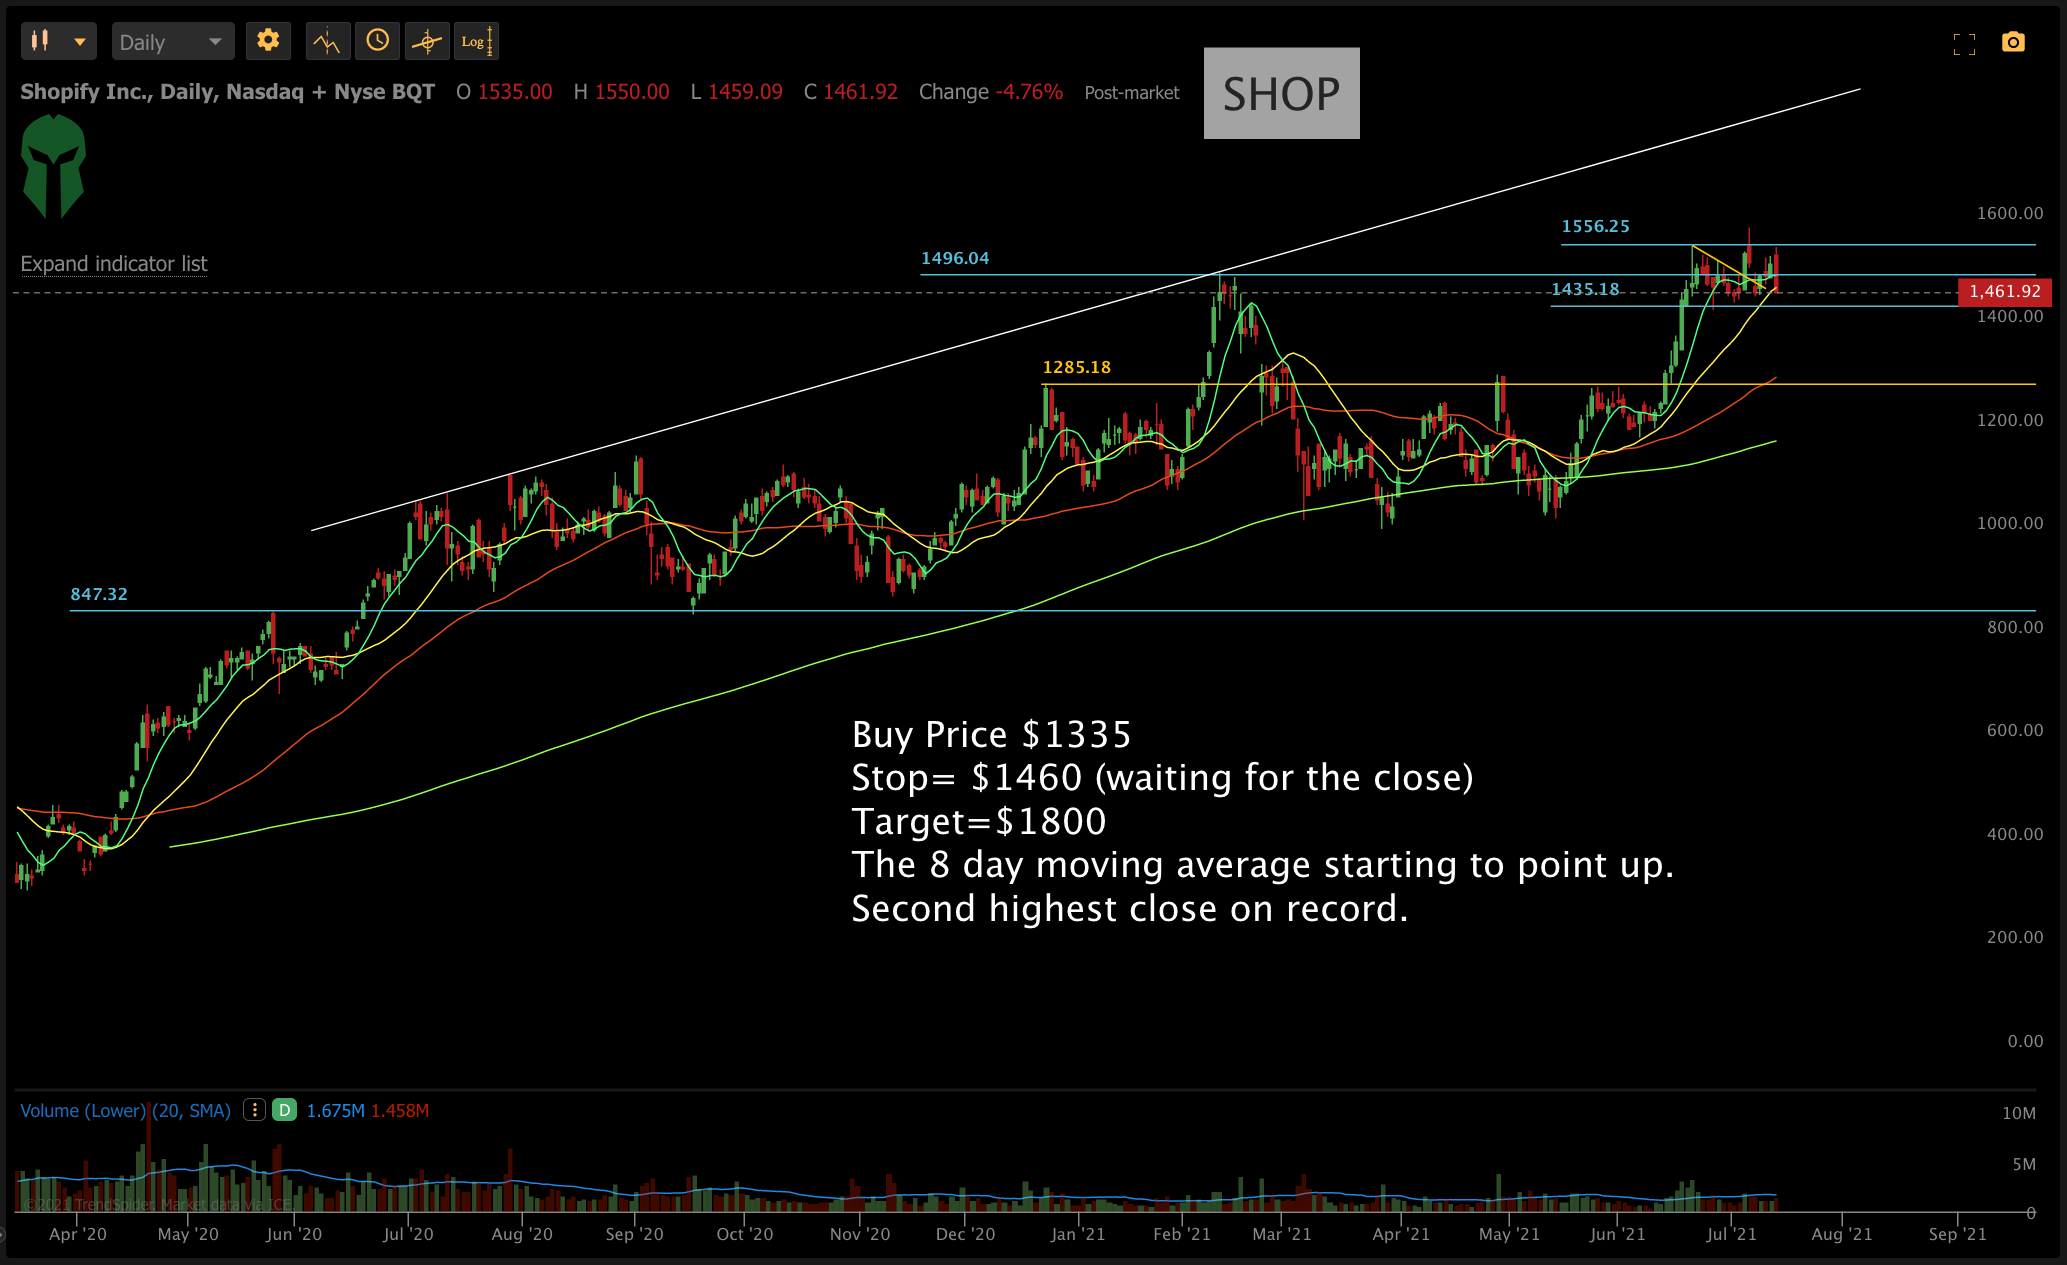Image resolution: width=2067 pixels, height=1265 pixels.
Task: Select the 1556.25 price level label
Action: click(1596, 226)
